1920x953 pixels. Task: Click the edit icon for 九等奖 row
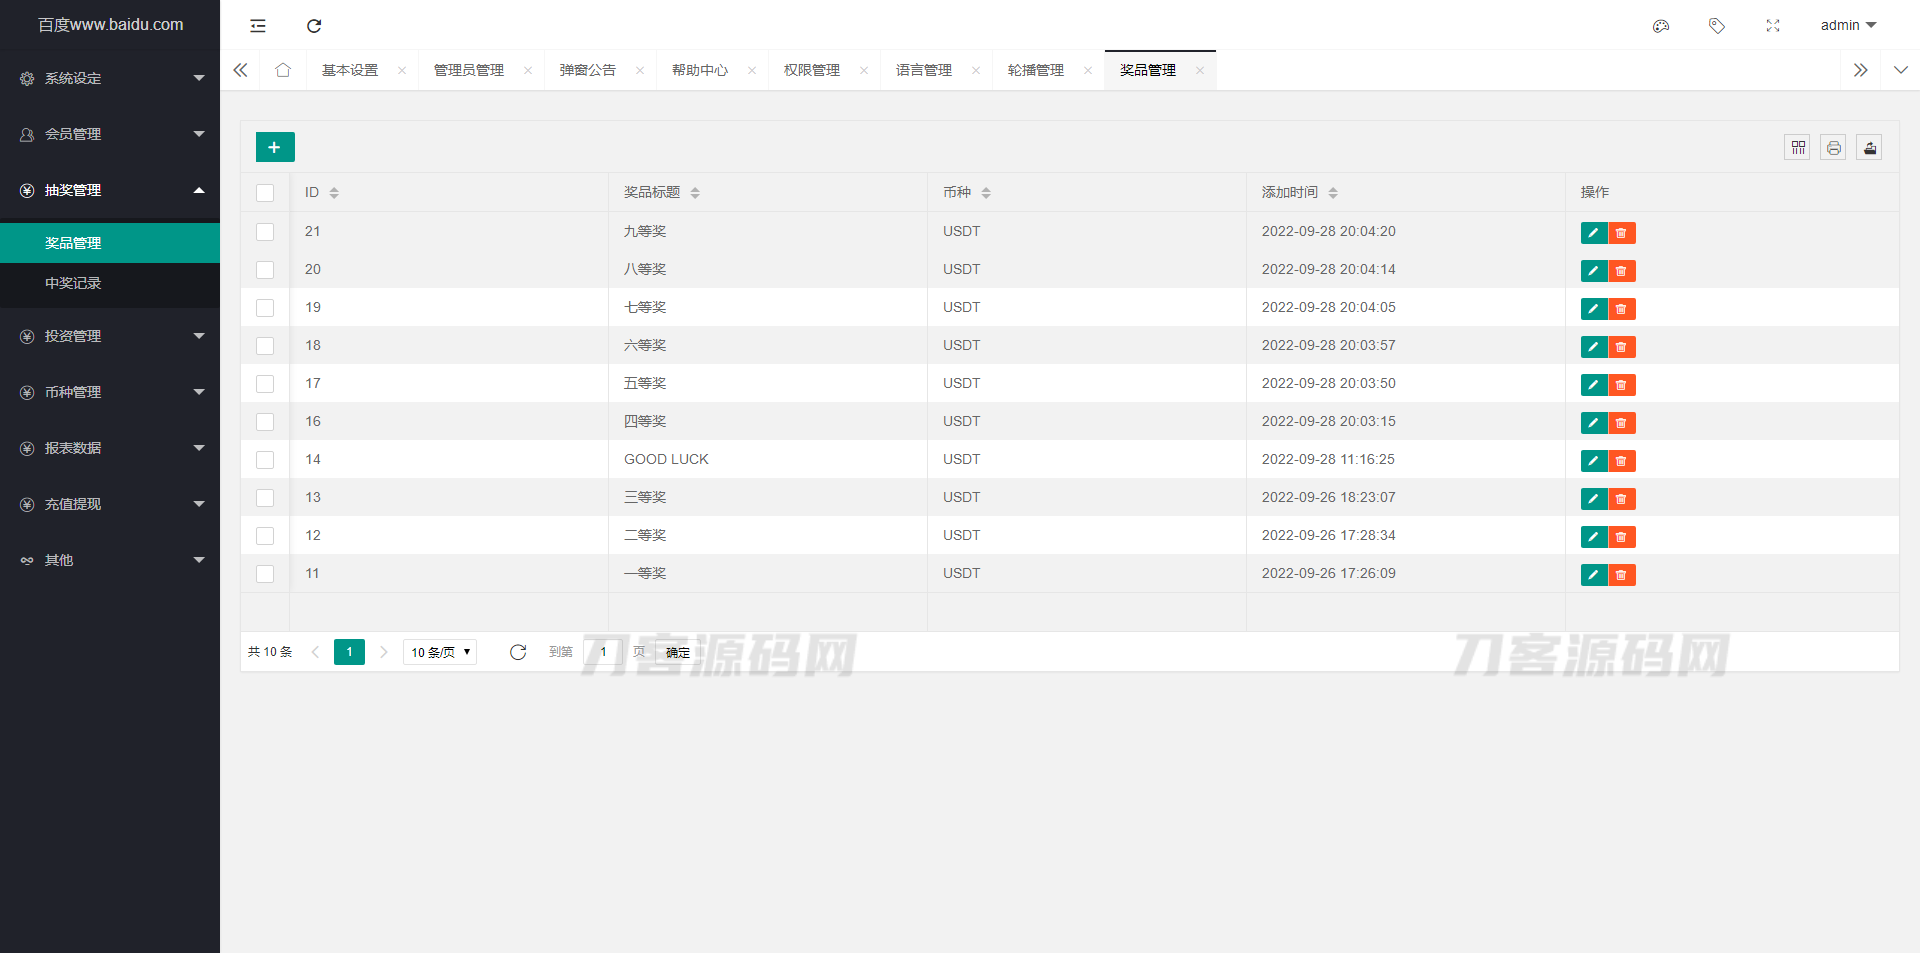(x=1593, y=233)
